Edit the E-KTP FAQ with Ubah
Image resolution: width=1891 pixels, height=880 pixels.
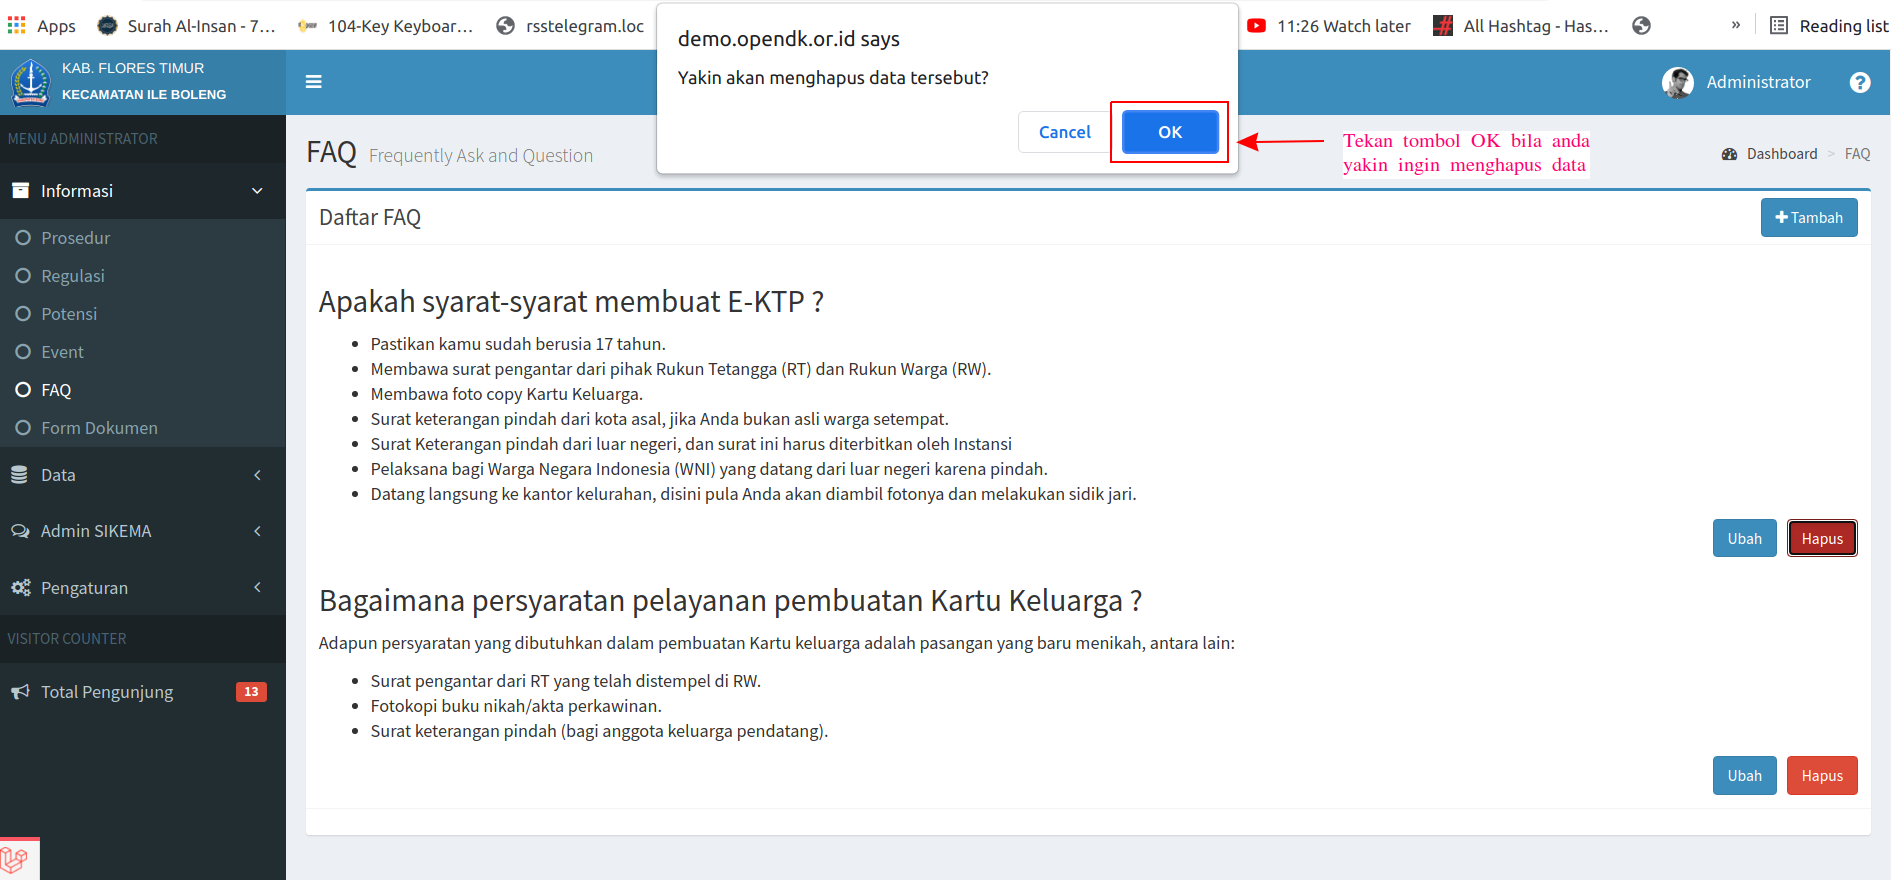coord(1745,539)
